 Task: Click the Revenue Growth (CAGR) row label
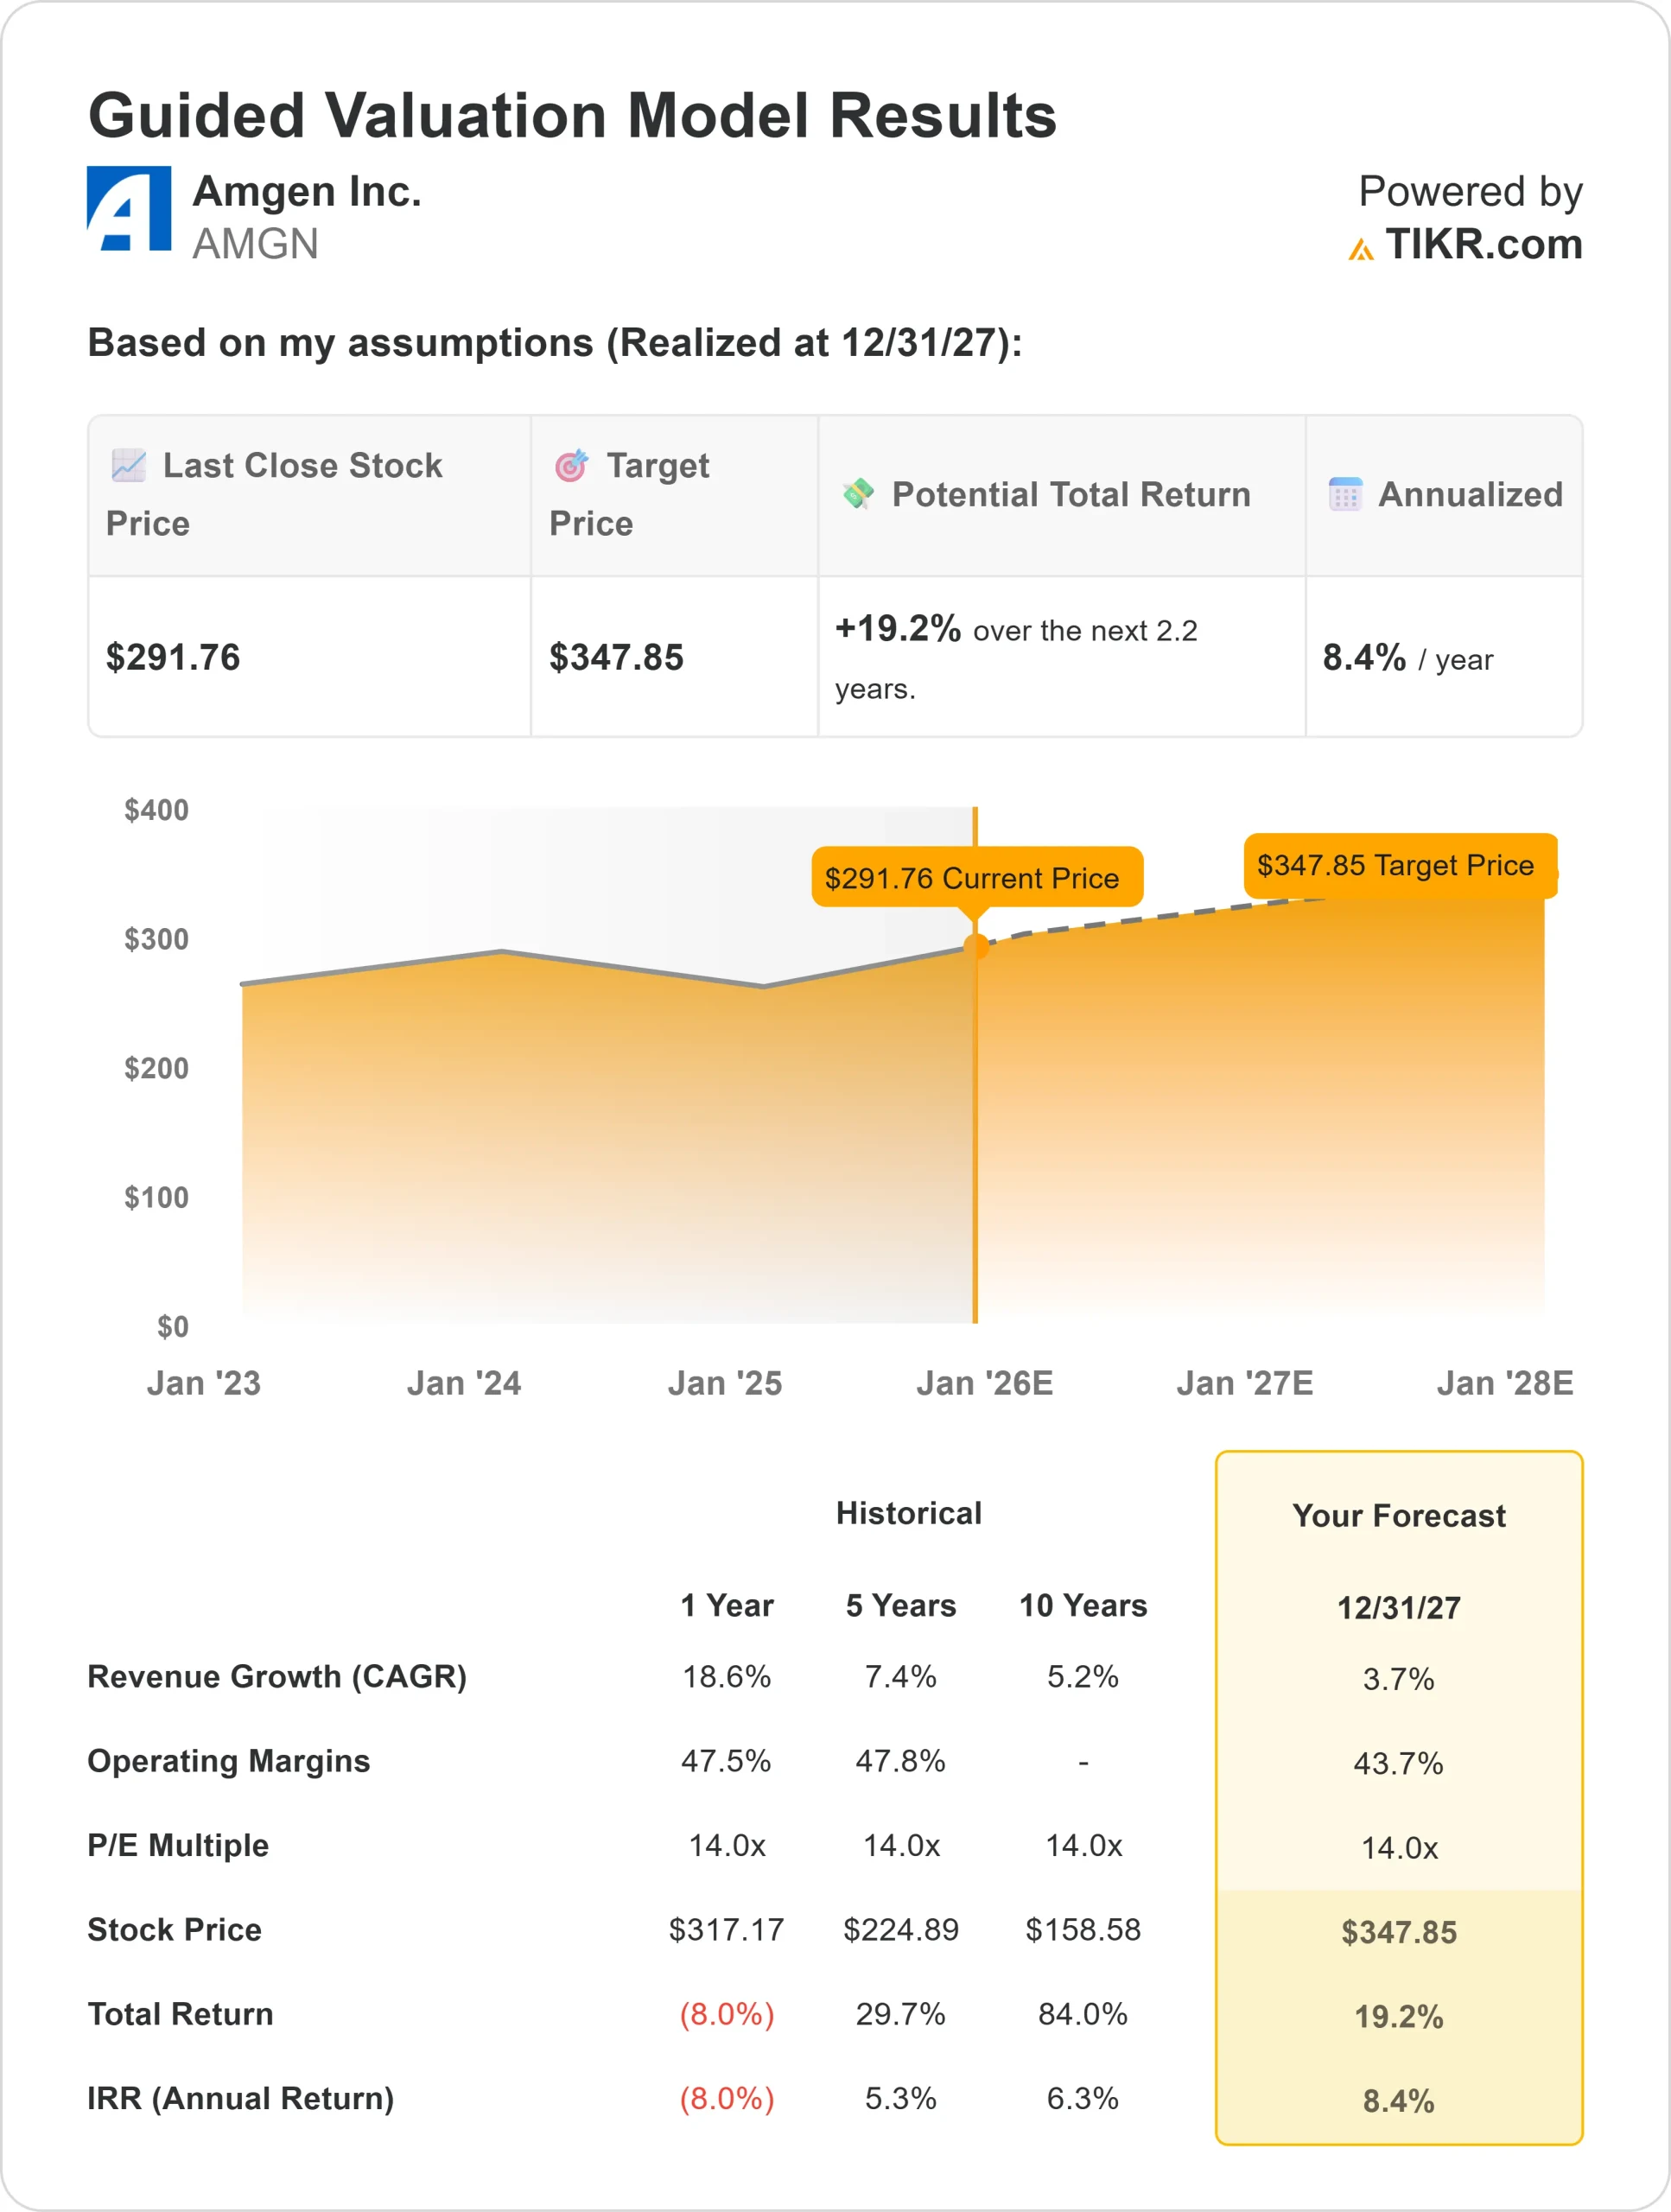[x=277, y=1677]
